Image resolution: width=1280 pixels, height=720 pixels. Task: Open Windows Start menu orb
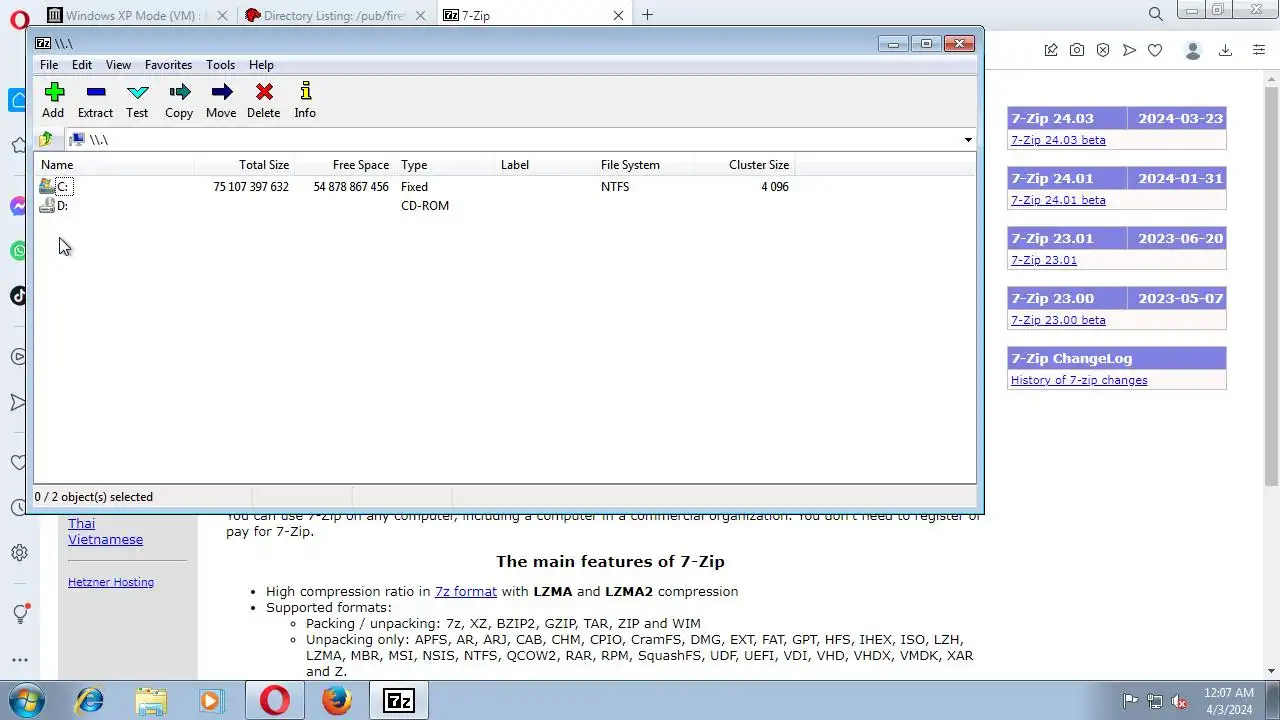pyautogui.click(x=27, y=700)
